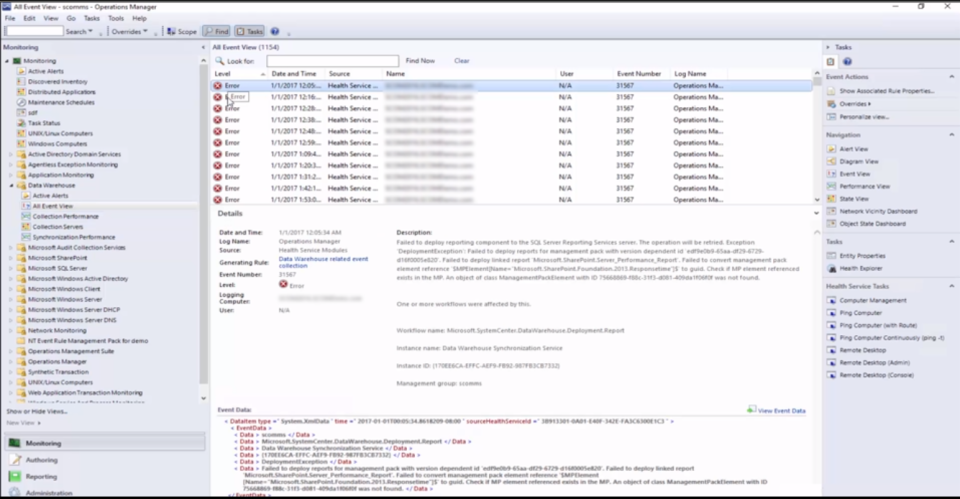Open the Health Explorer task icon

[831, 267]
